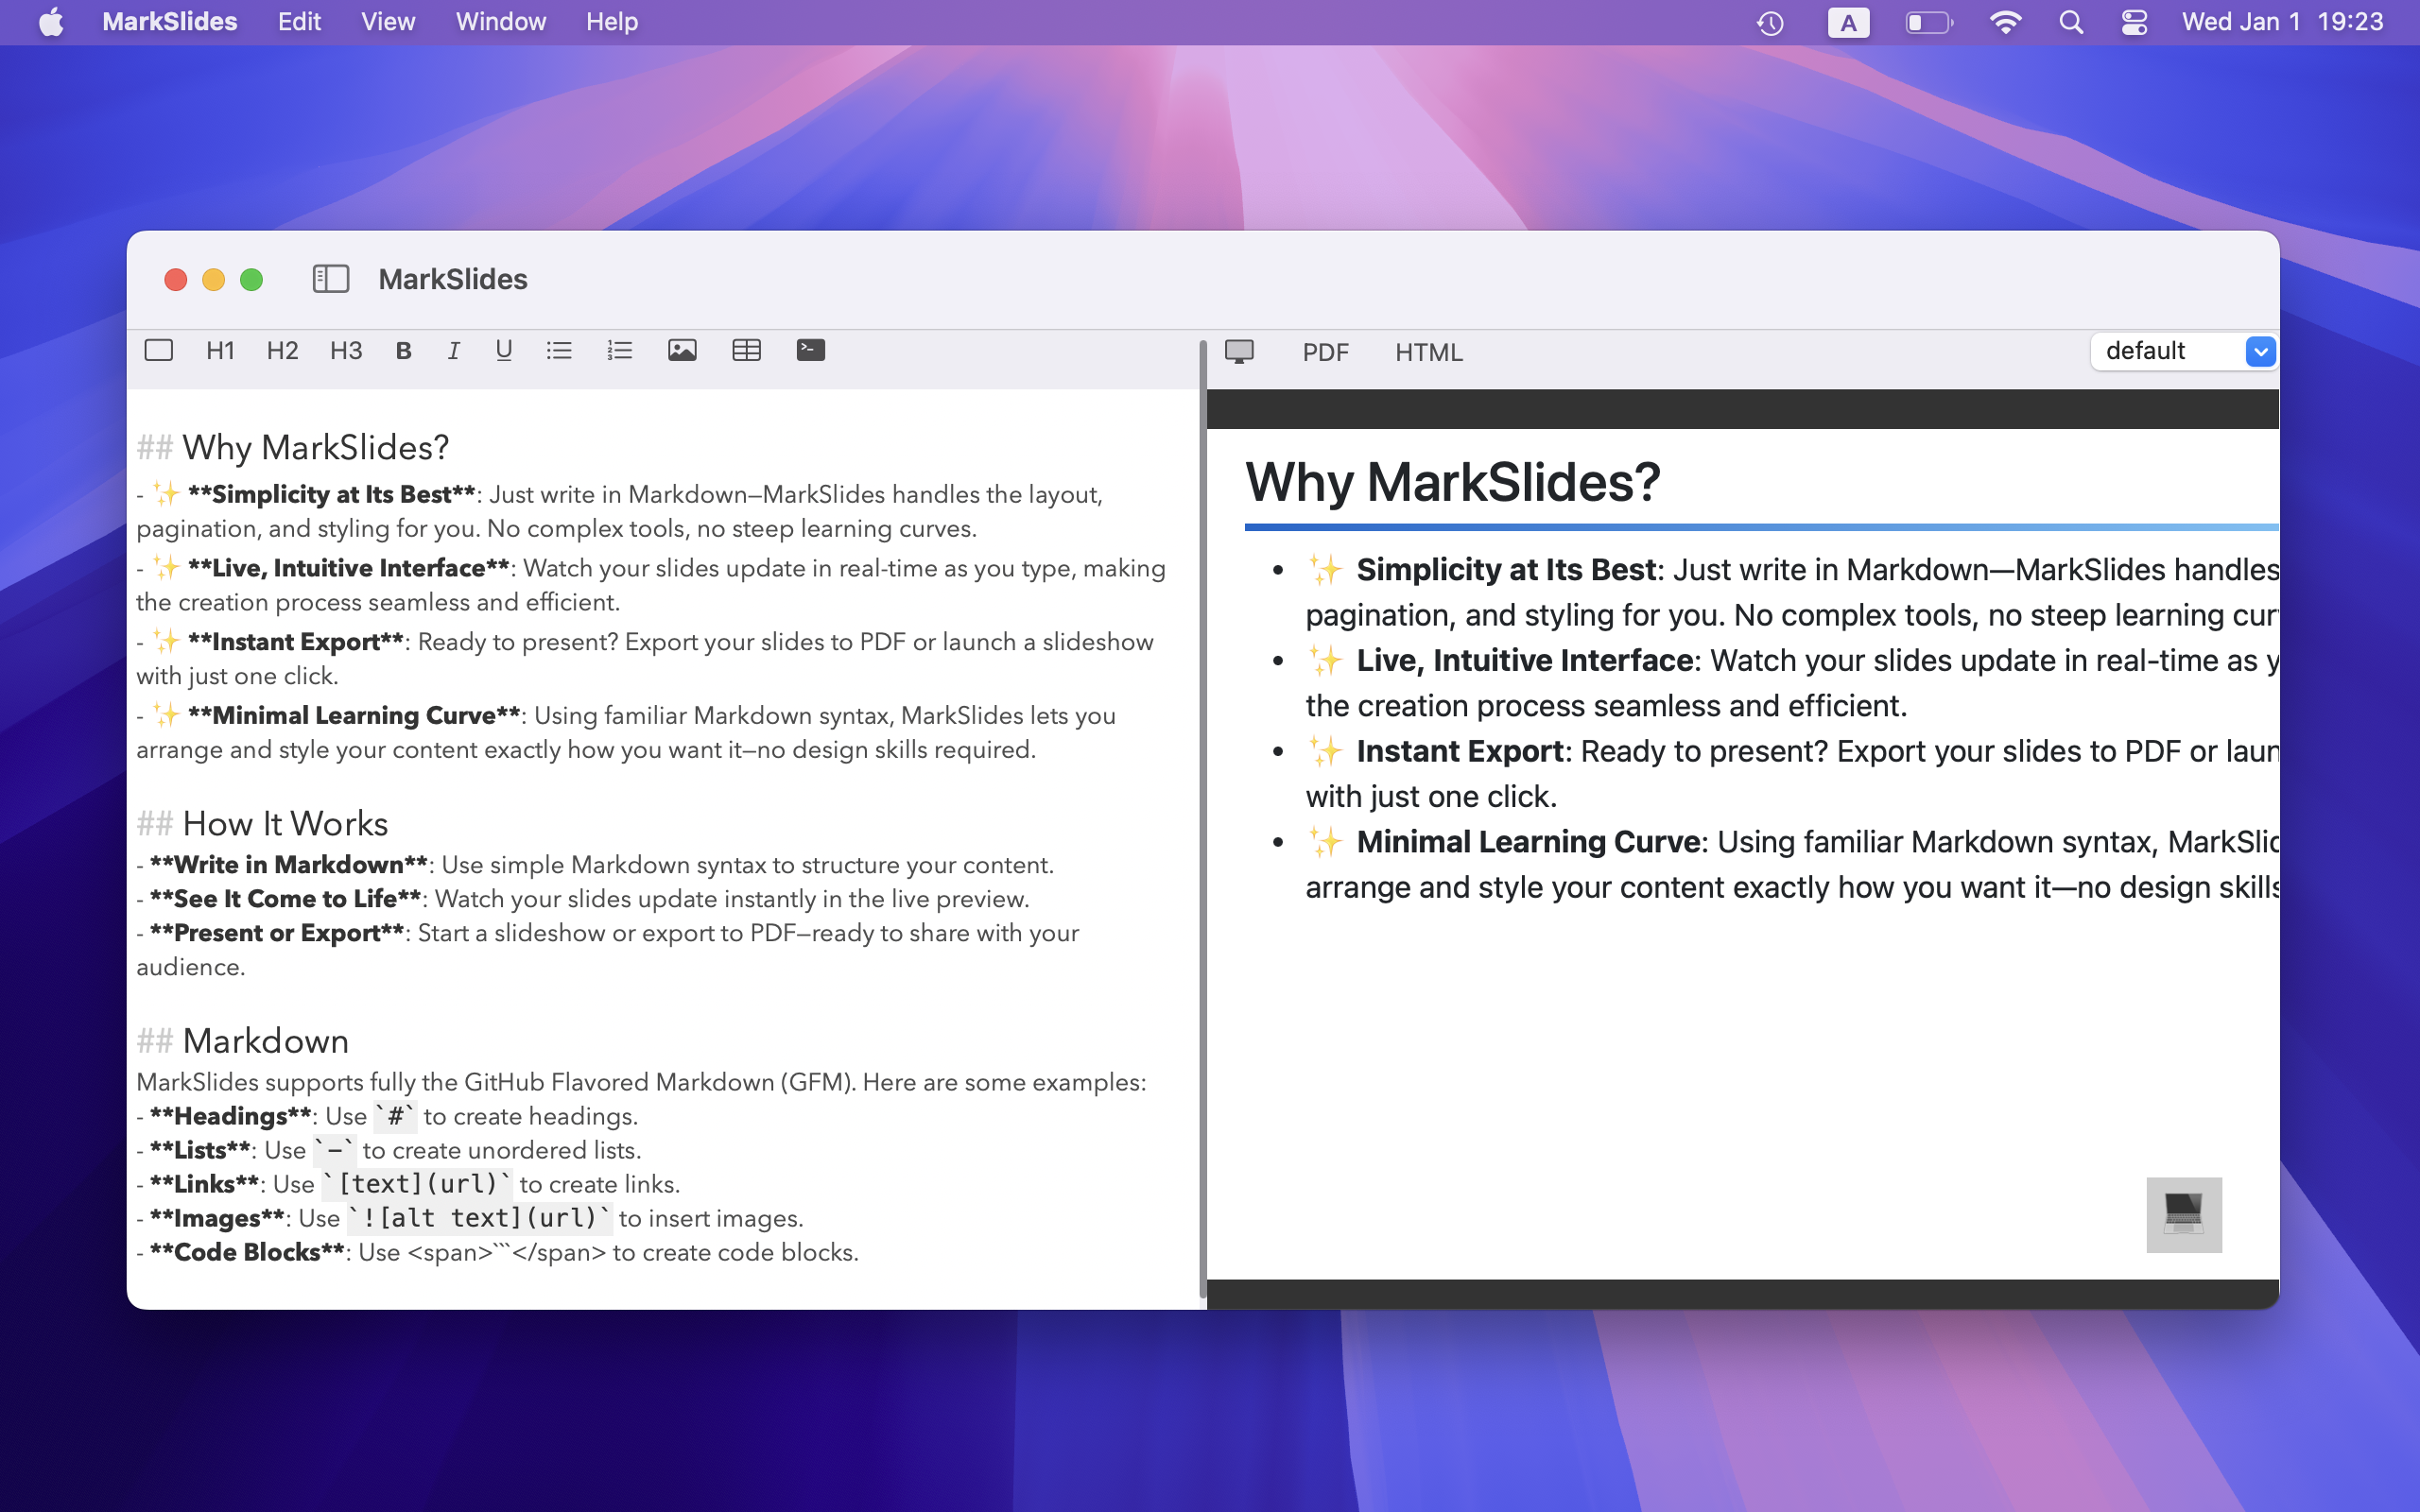This screenshot has width=2420, height=1512.
Task: Create an unordered bullet list
Action: tap(558, 350)
